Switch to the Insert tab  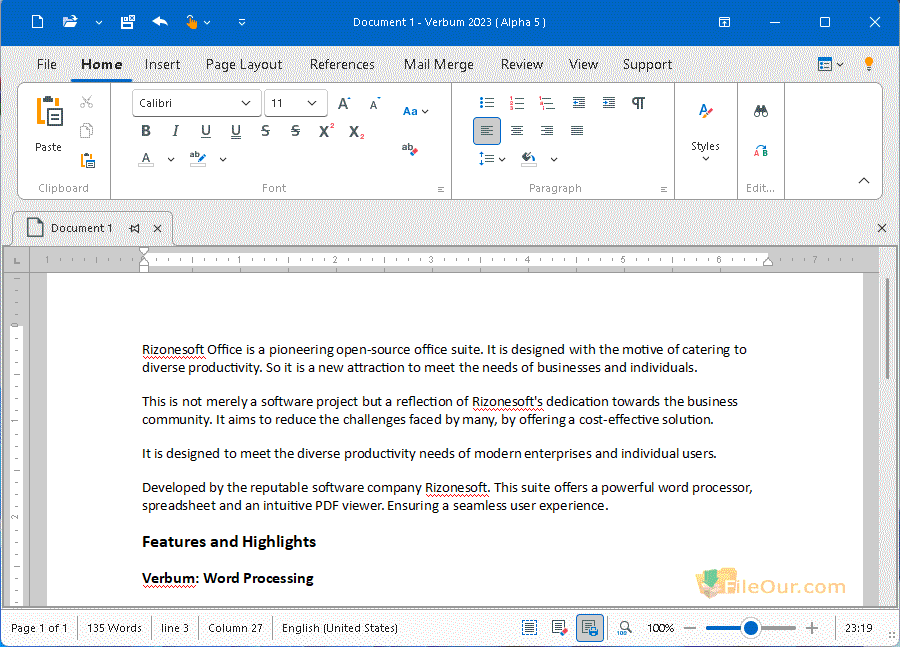coord(162,64)
